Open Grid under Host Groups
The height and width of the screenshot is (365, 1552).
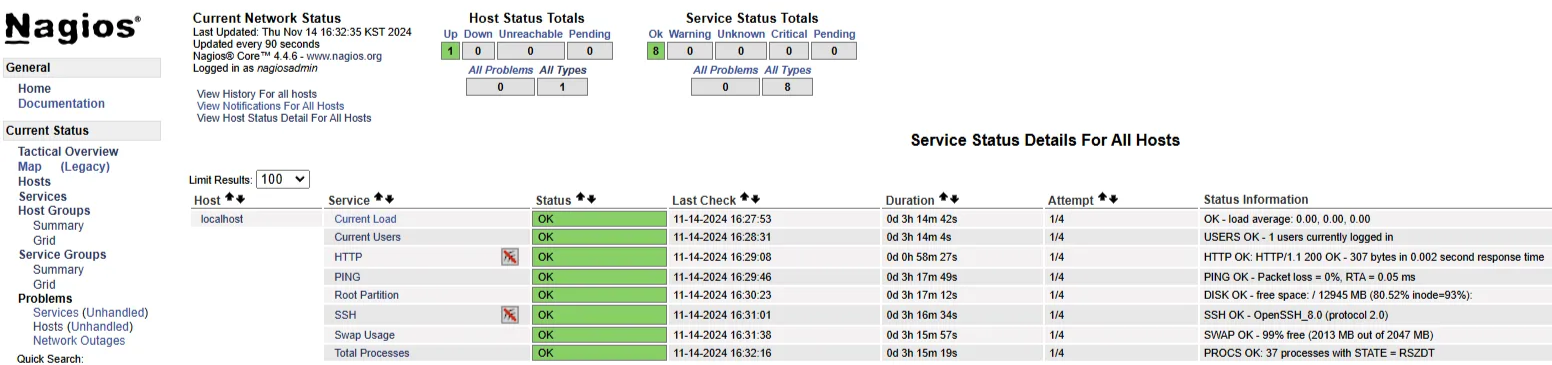pos(44,241)
